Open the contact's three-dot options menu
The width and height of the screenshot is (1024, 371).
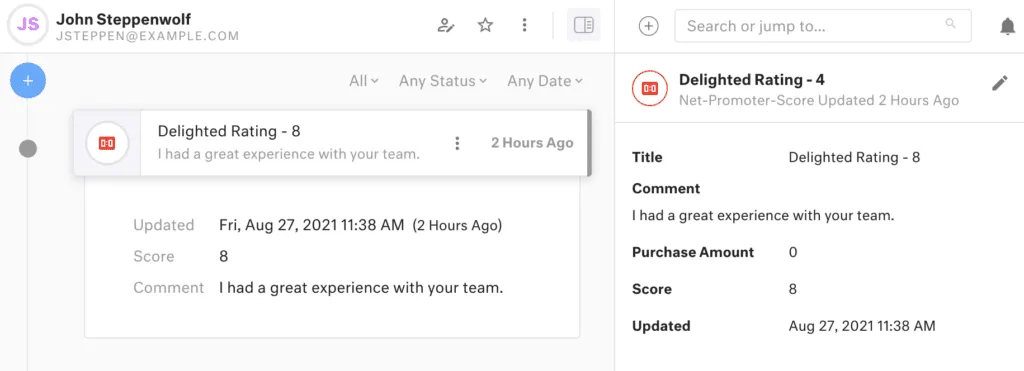(x=524, y=25)
